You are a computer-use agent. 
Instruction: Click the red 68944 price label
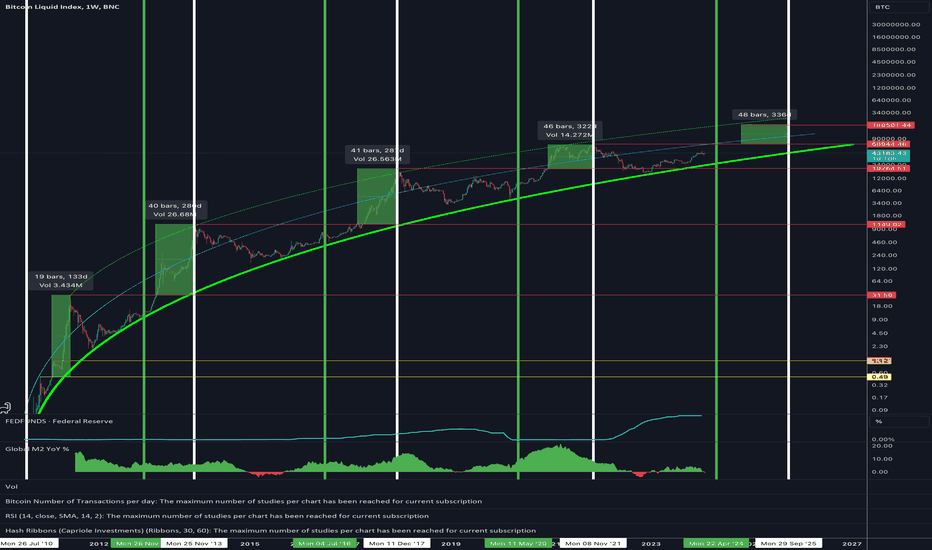[x=889, y=144]
